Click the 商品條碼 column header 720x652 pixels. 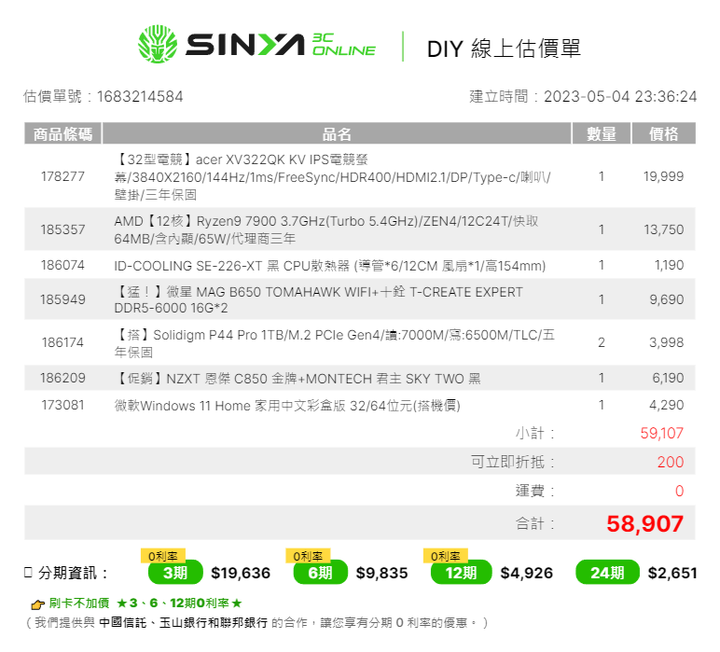(x=63, y=134)
